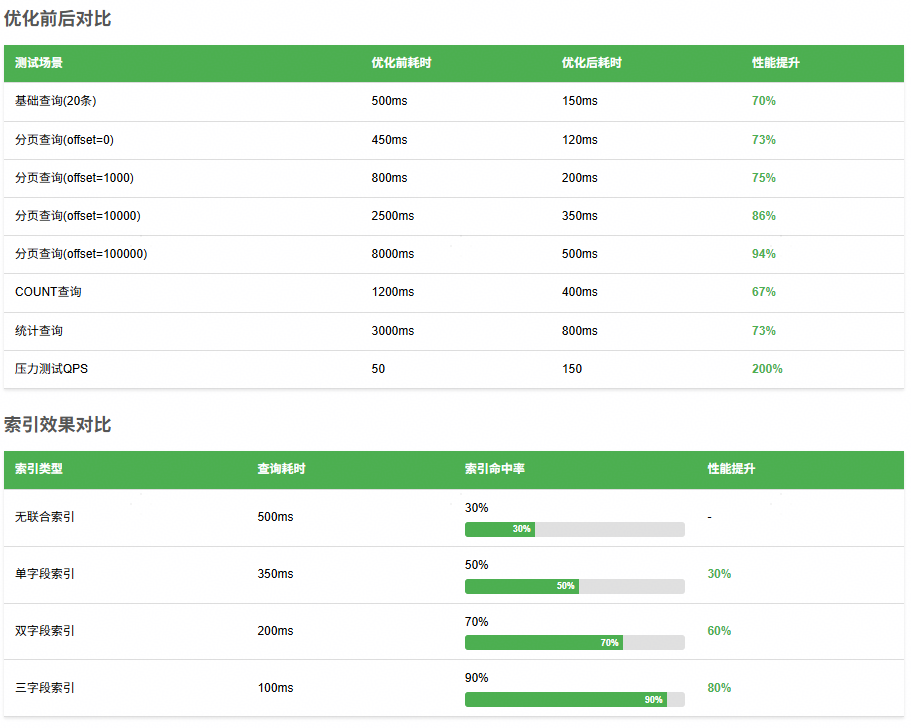Click the 30% index hit-rate progress bar
911x728 pixels.
pyautogui.click(x=574, y=529)
